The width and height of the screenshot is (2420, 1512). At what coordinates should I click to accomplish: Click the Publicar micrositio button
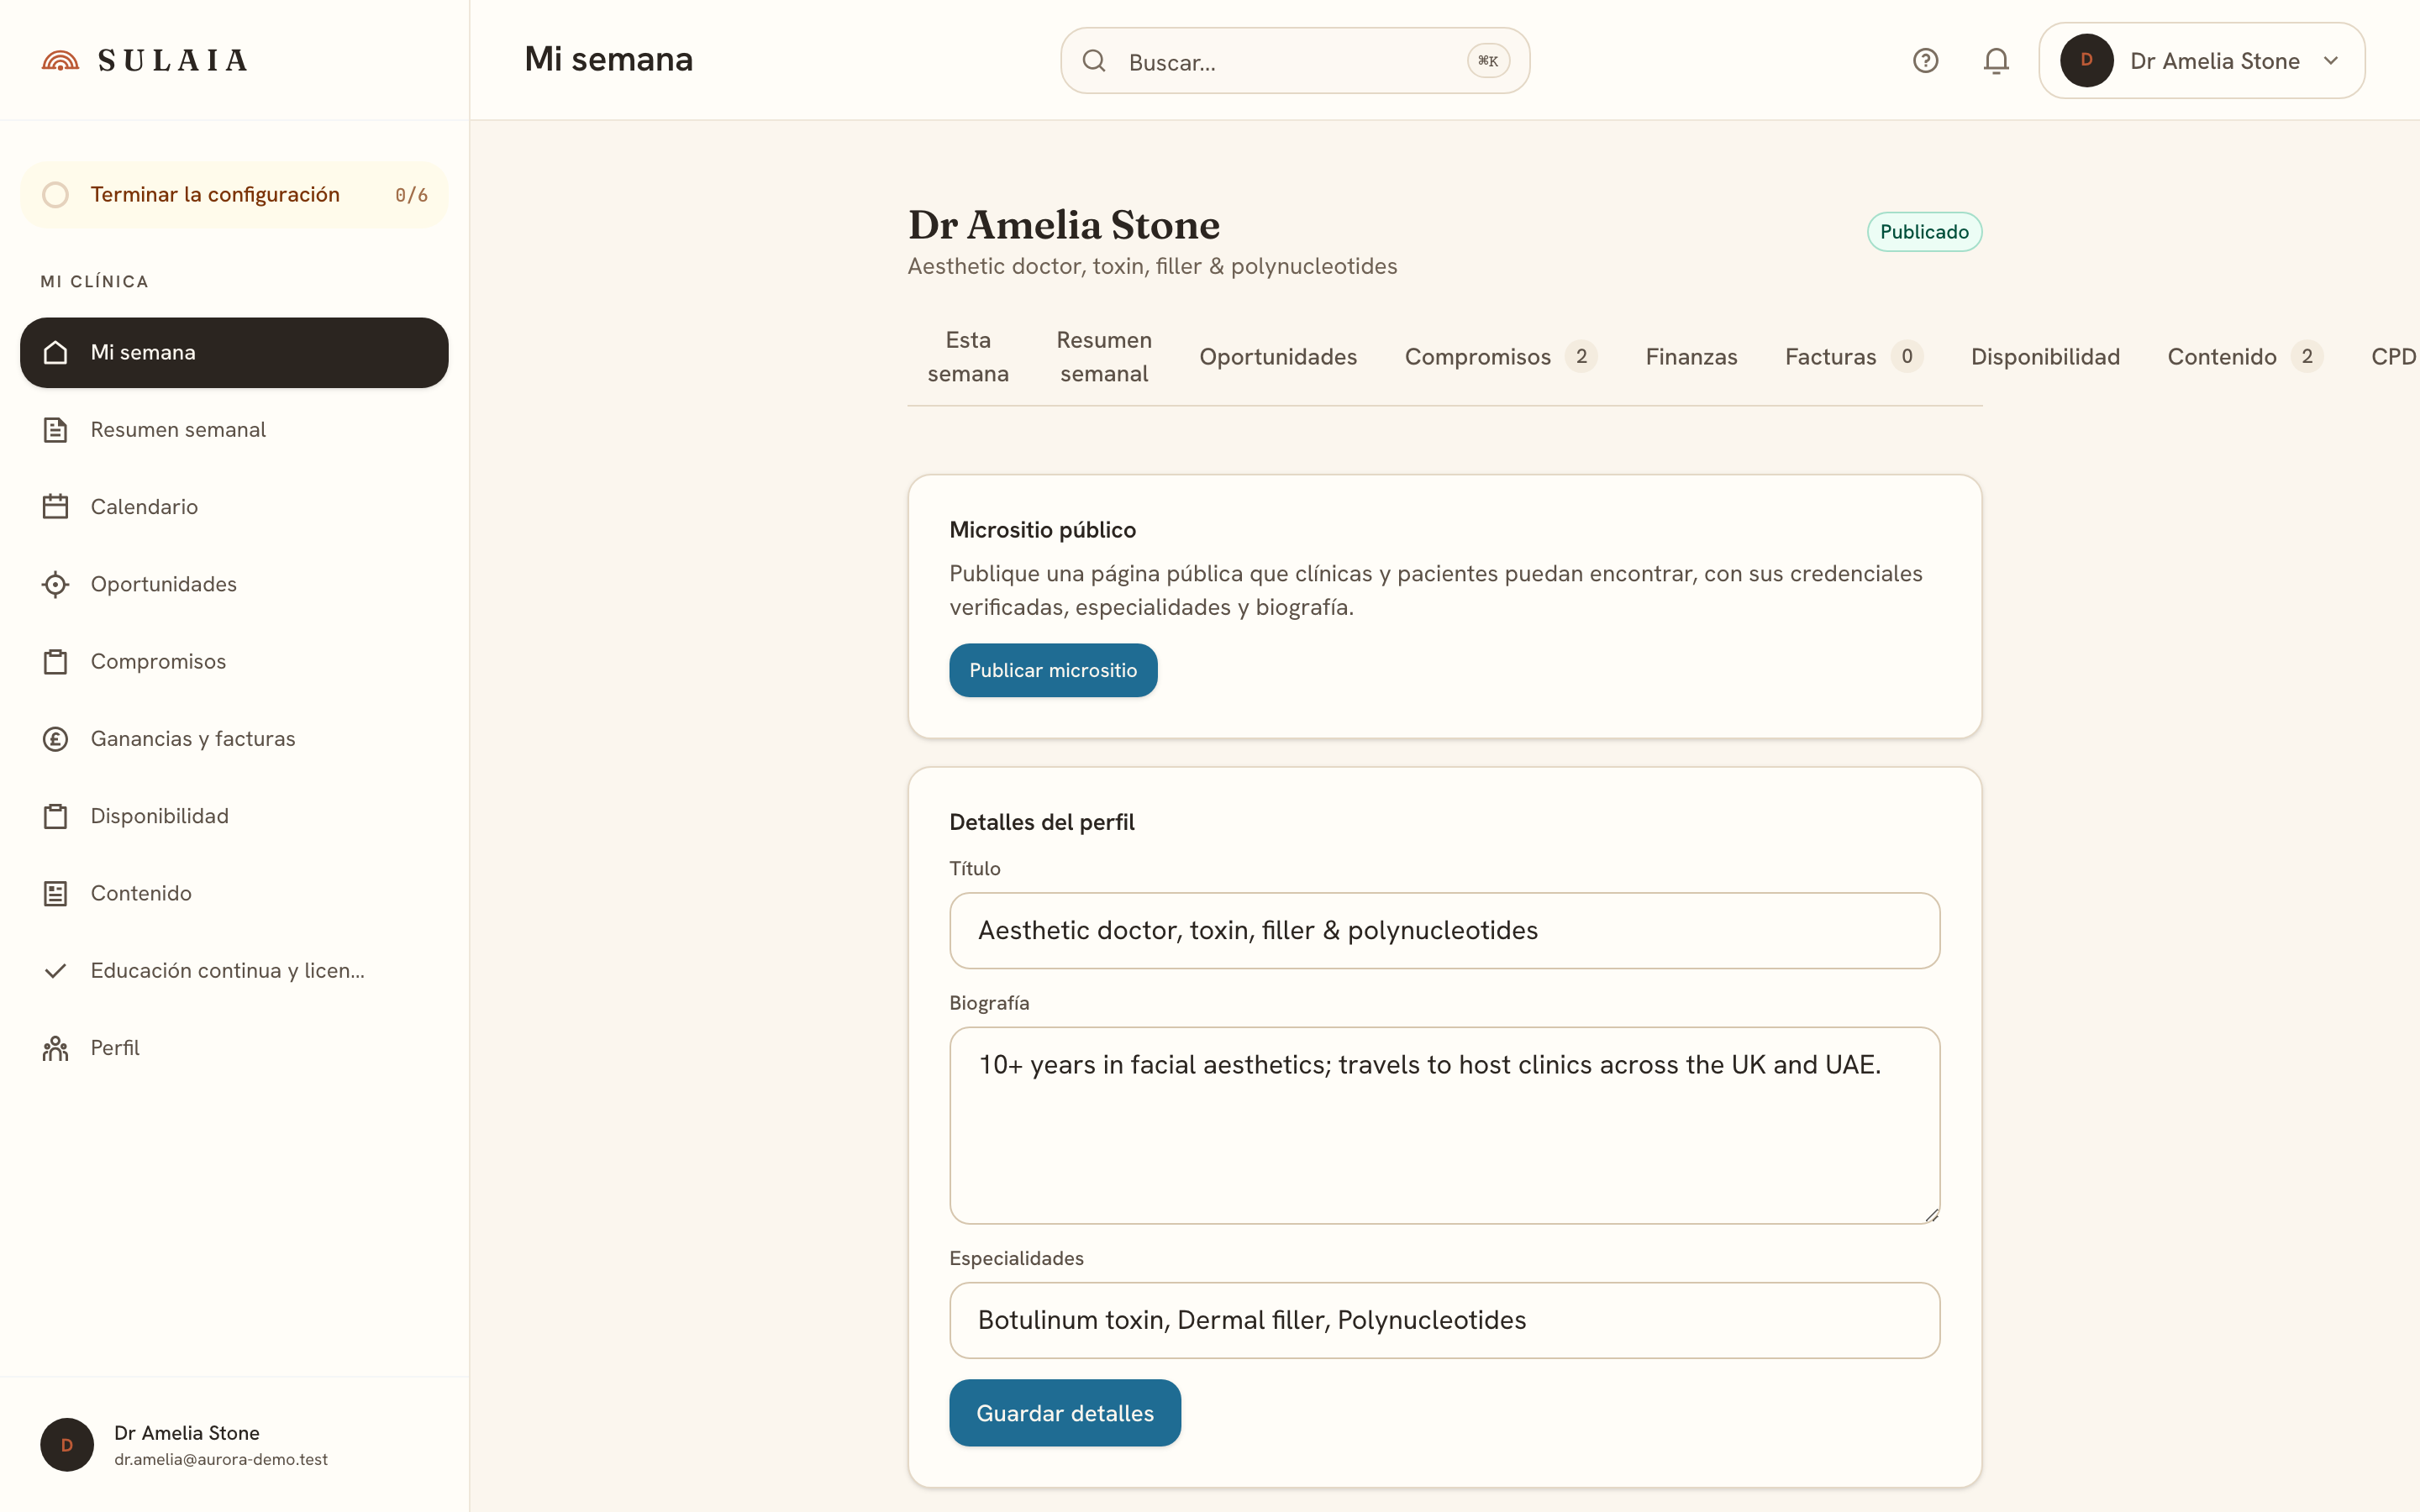tap(1053, 670)
